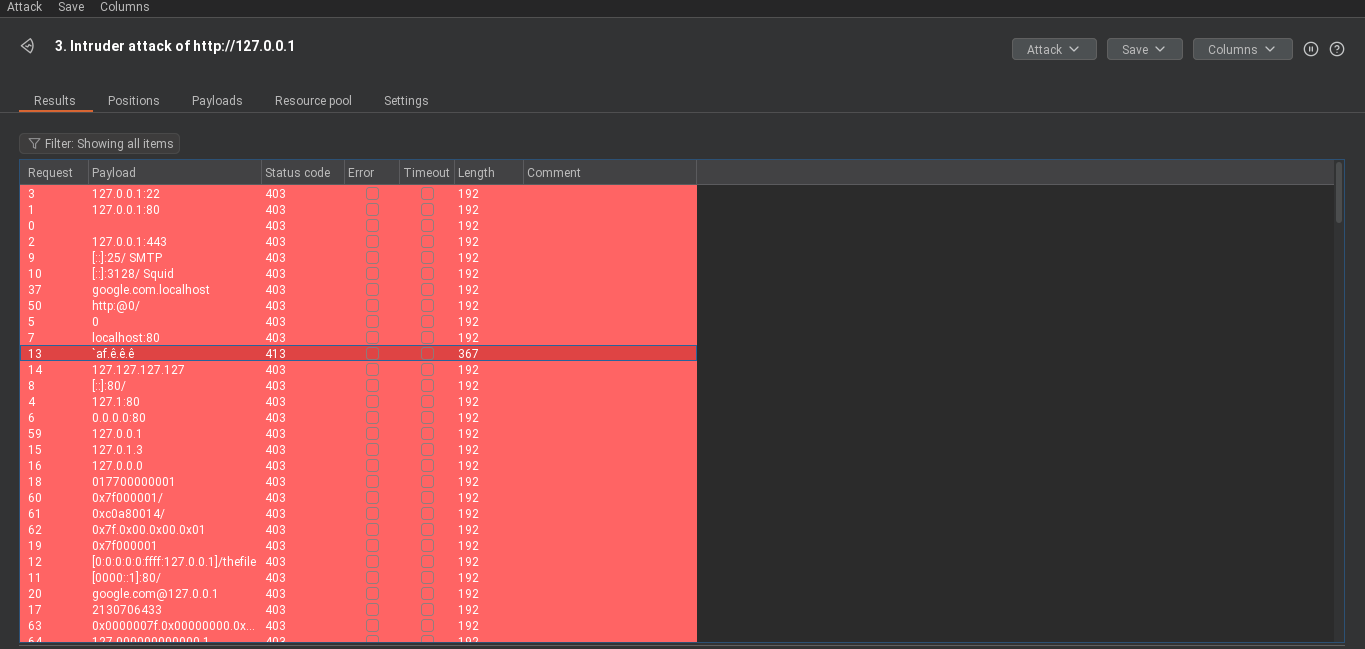Screen dimensions: 1365x649
Task: Sort by the Status code column header
Action: coord(302,173)
